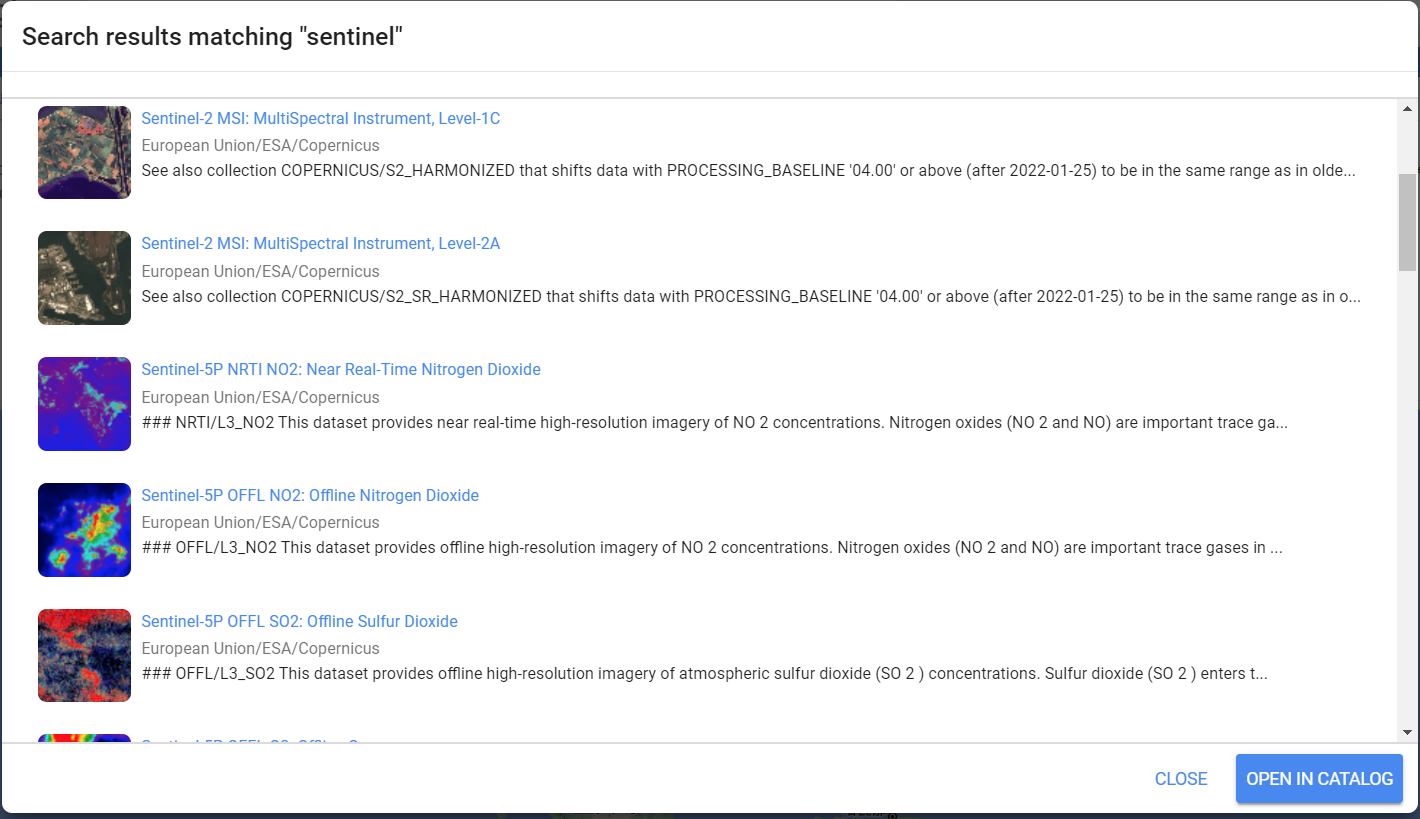Click the Level-1C COPERNICUS/S2_HARMONIZED description text
The image size is (1420, 819).
click(748, 171)
